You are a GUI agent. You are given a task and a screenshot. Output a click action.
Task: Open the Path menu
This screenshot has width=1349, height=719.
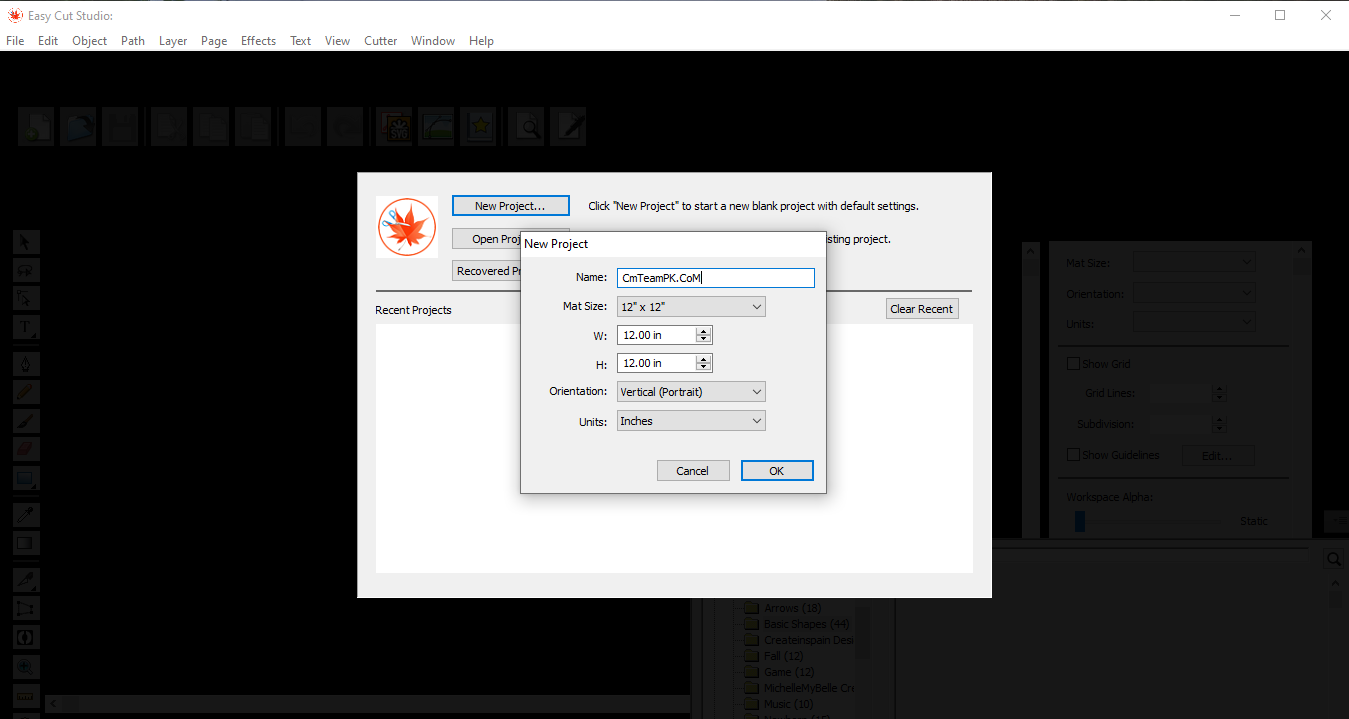tap(133, 41)
